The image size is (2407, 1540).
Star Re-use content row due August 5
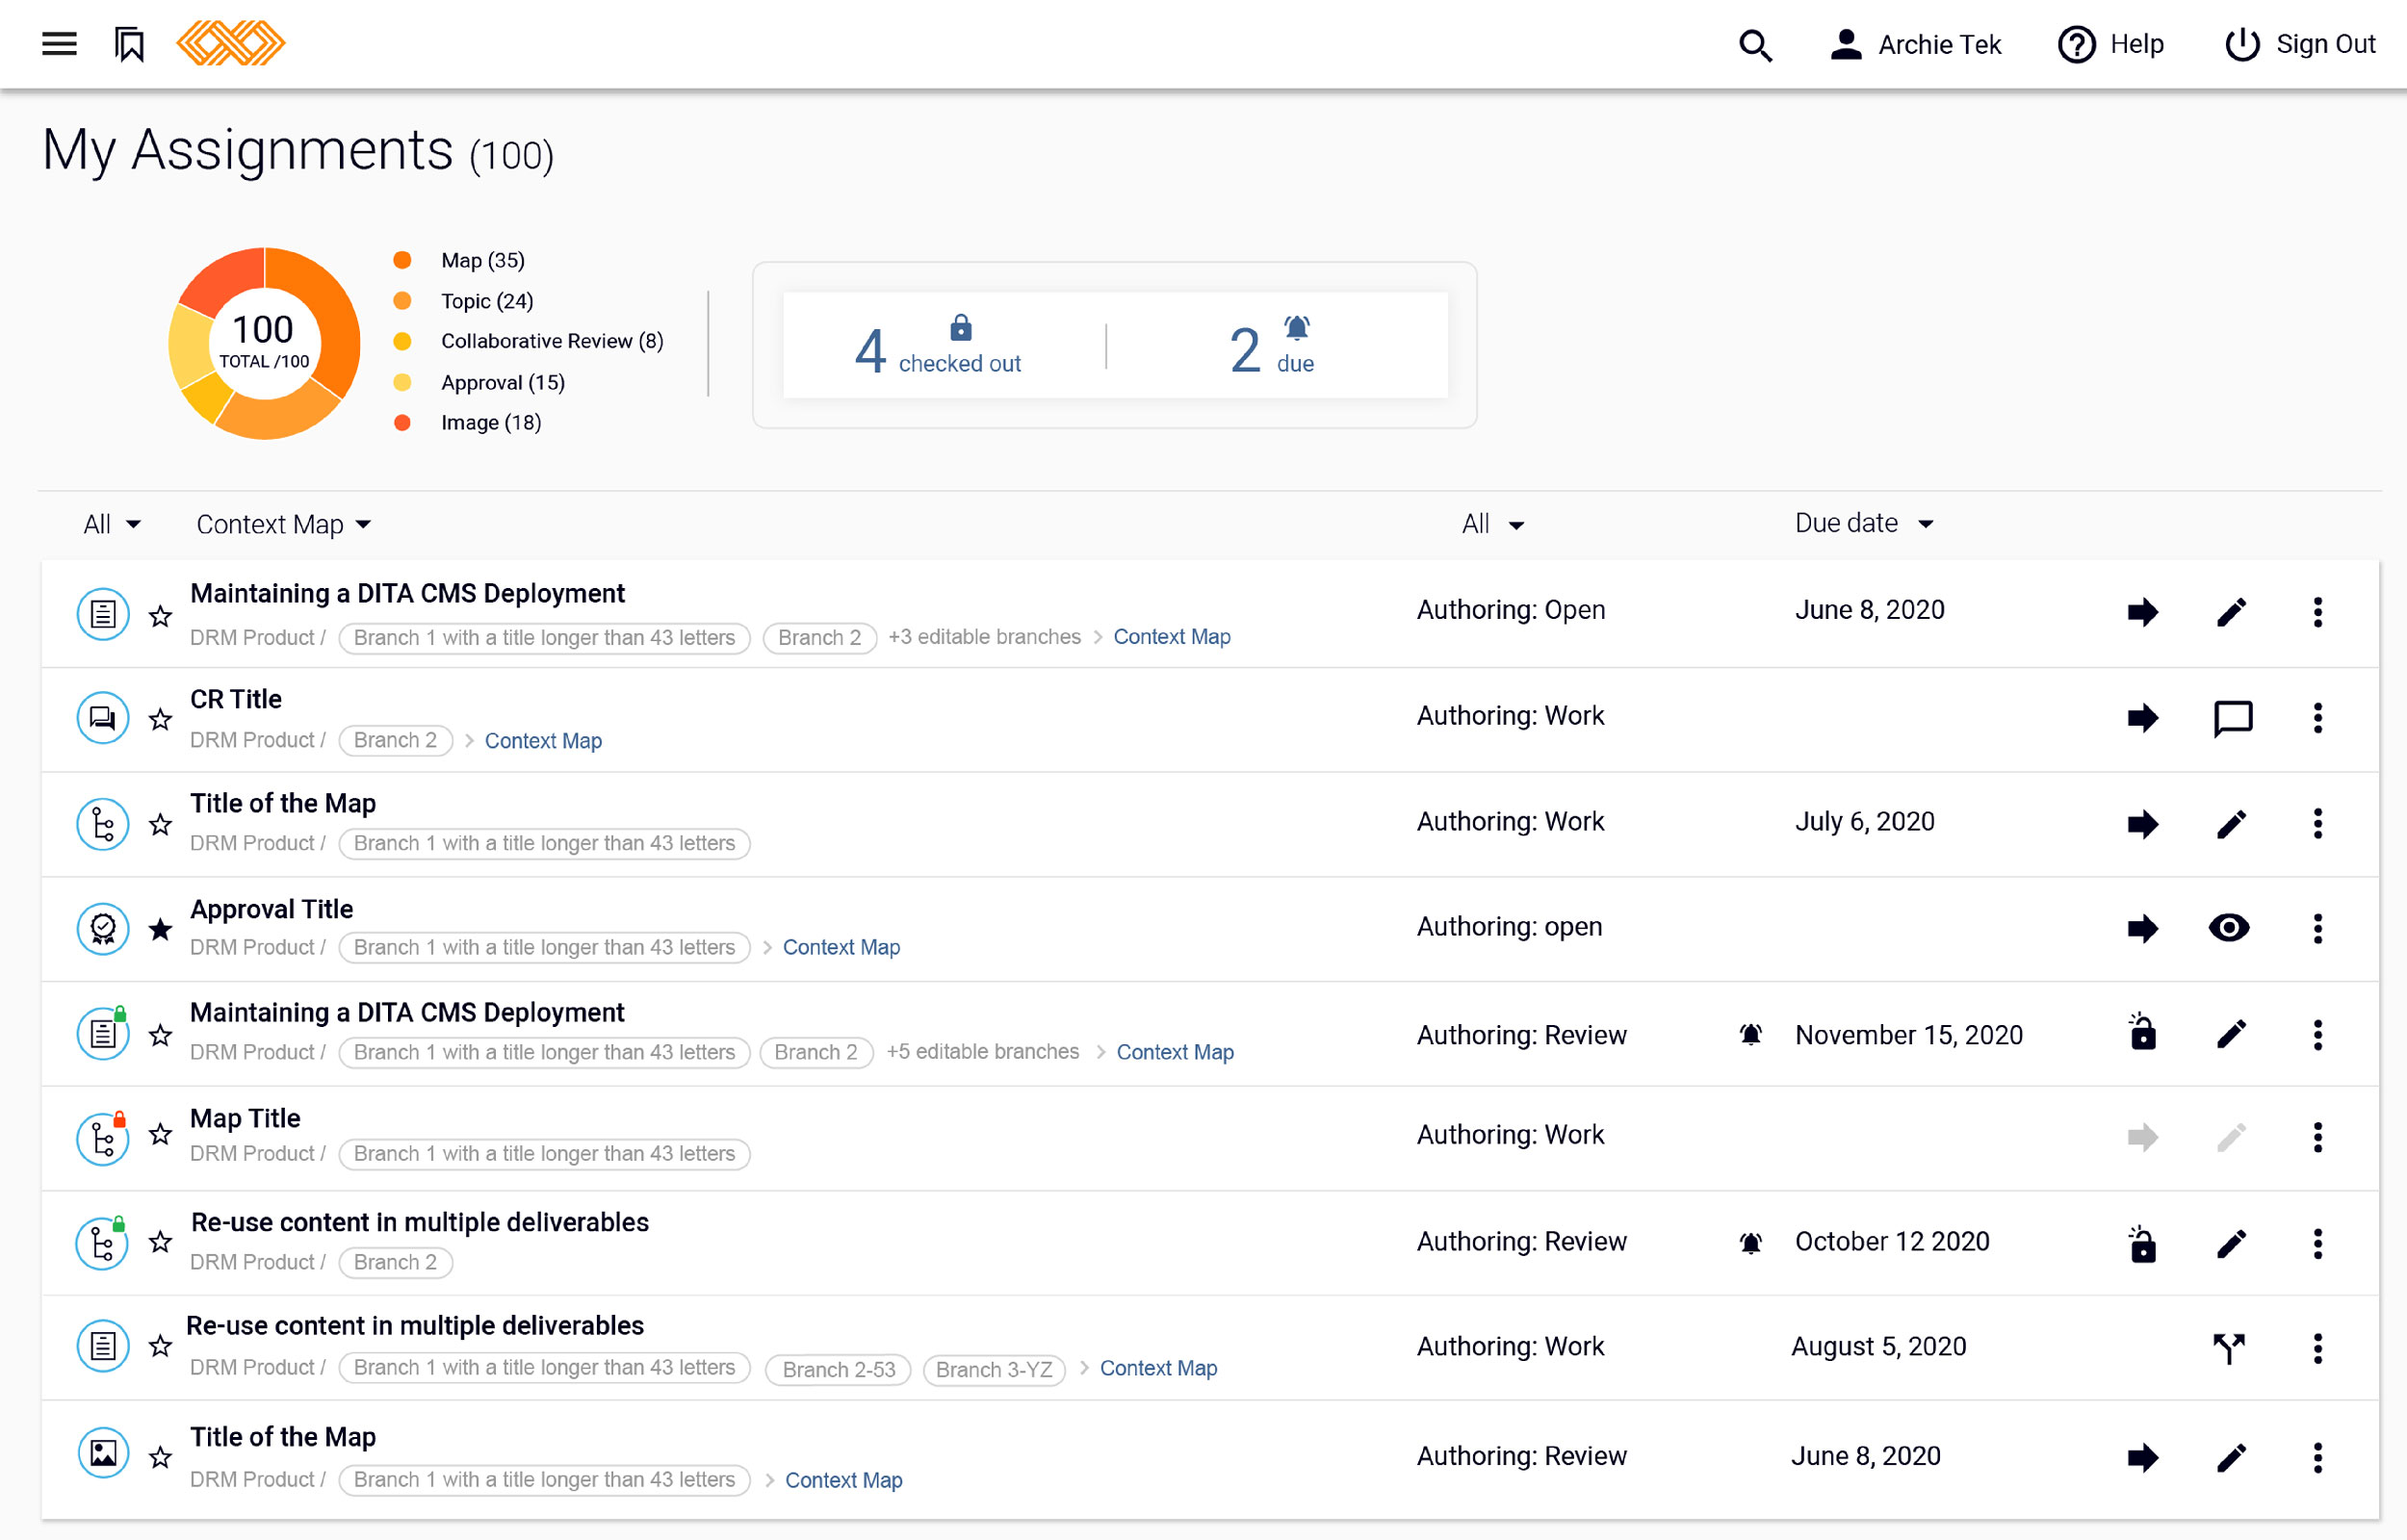coord(160,1346)
